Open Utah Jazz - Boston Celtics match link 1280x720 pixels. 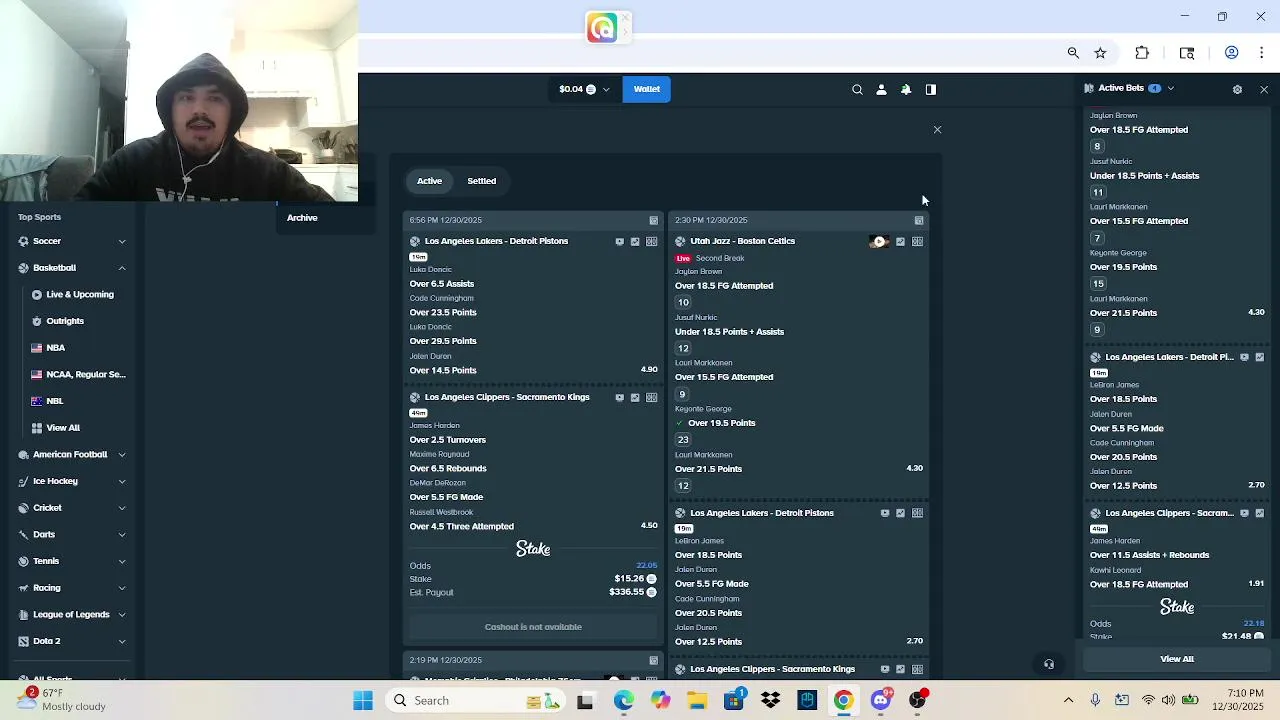[x=743, y=241]
